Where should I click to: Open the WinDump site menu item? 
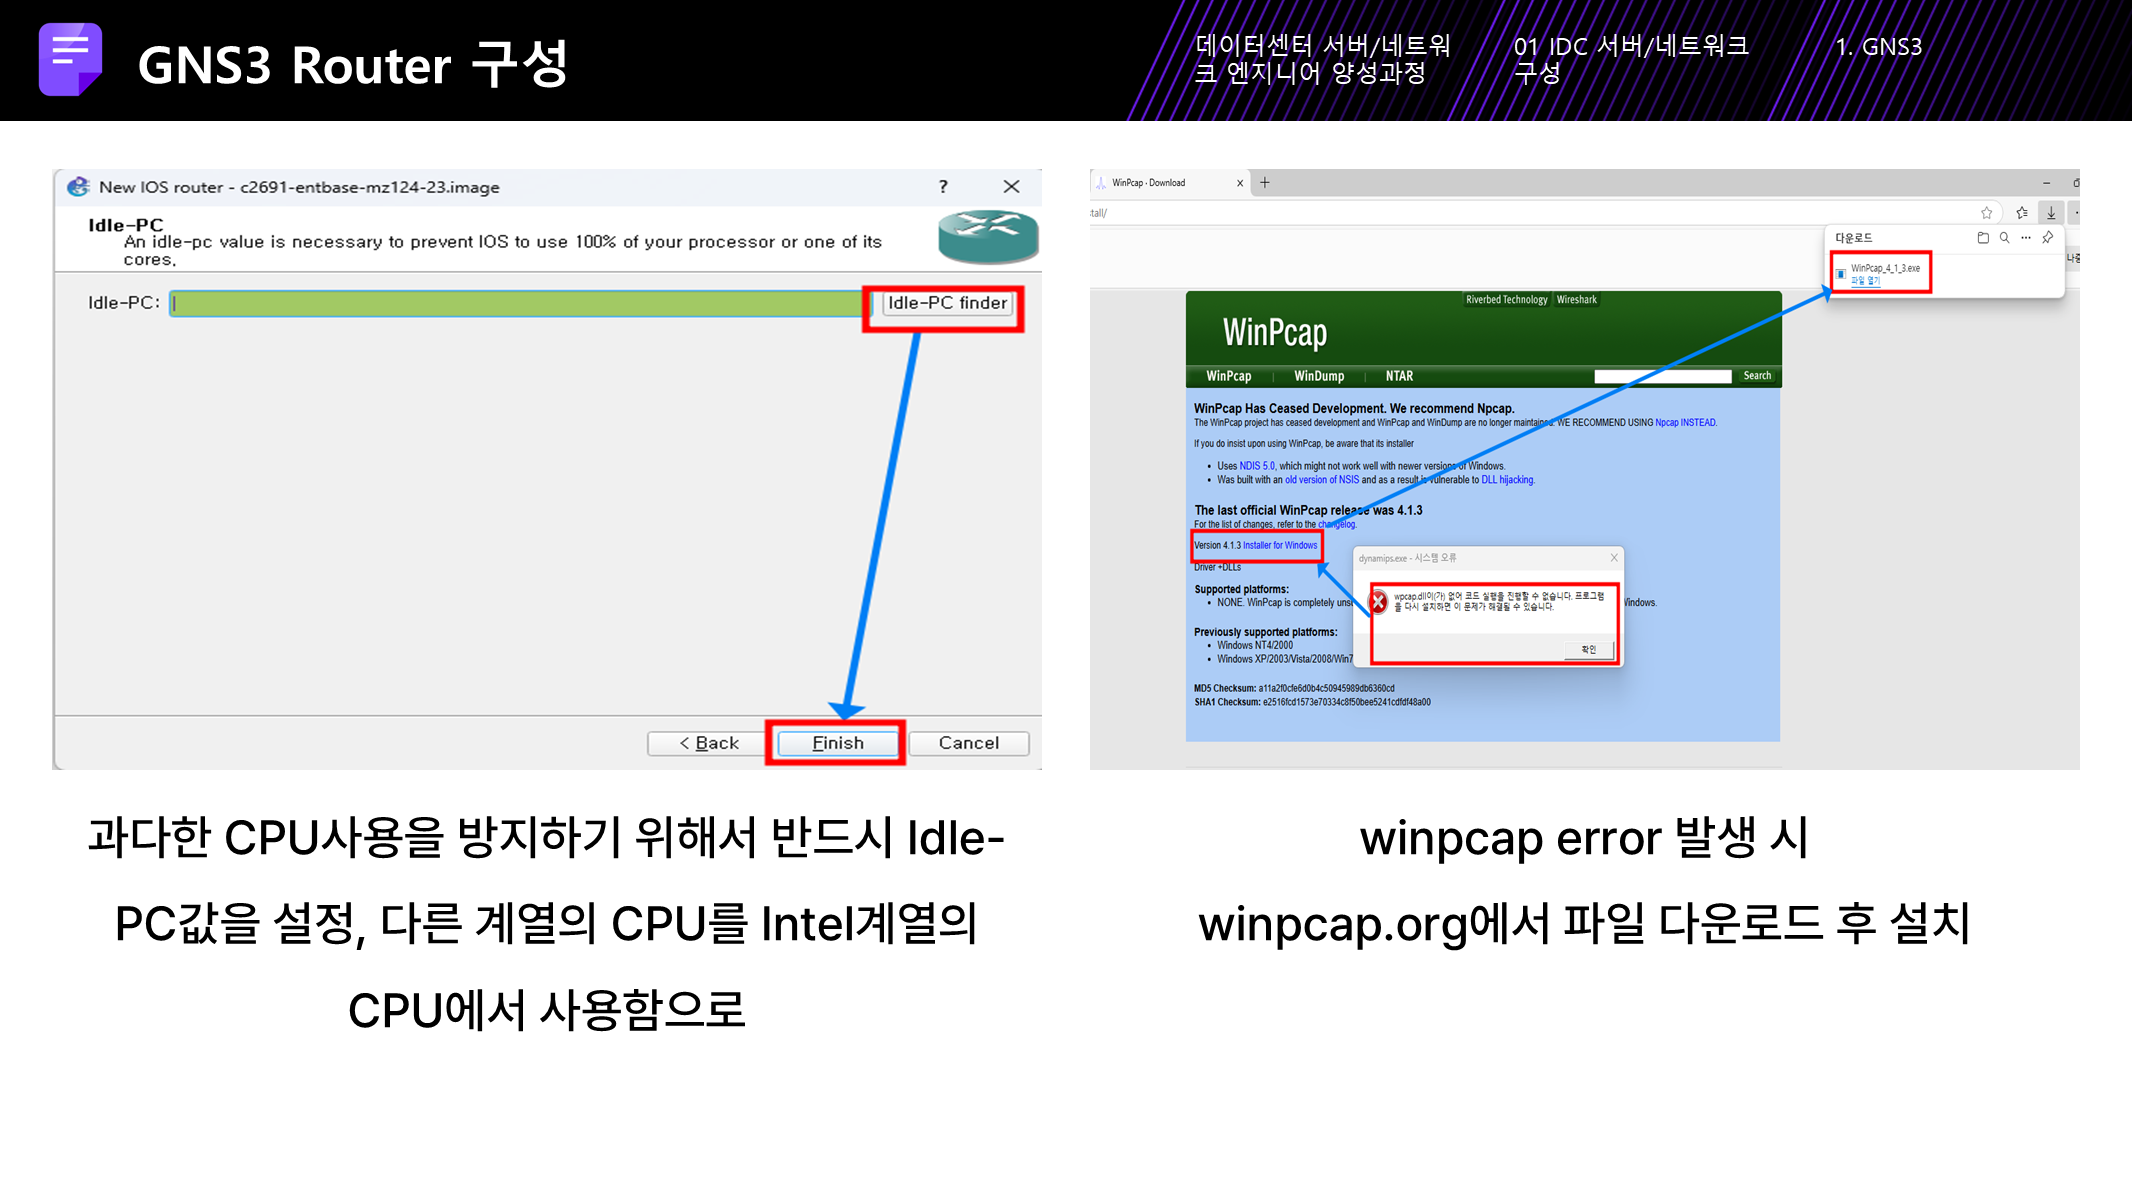(x=1318, y=376)
